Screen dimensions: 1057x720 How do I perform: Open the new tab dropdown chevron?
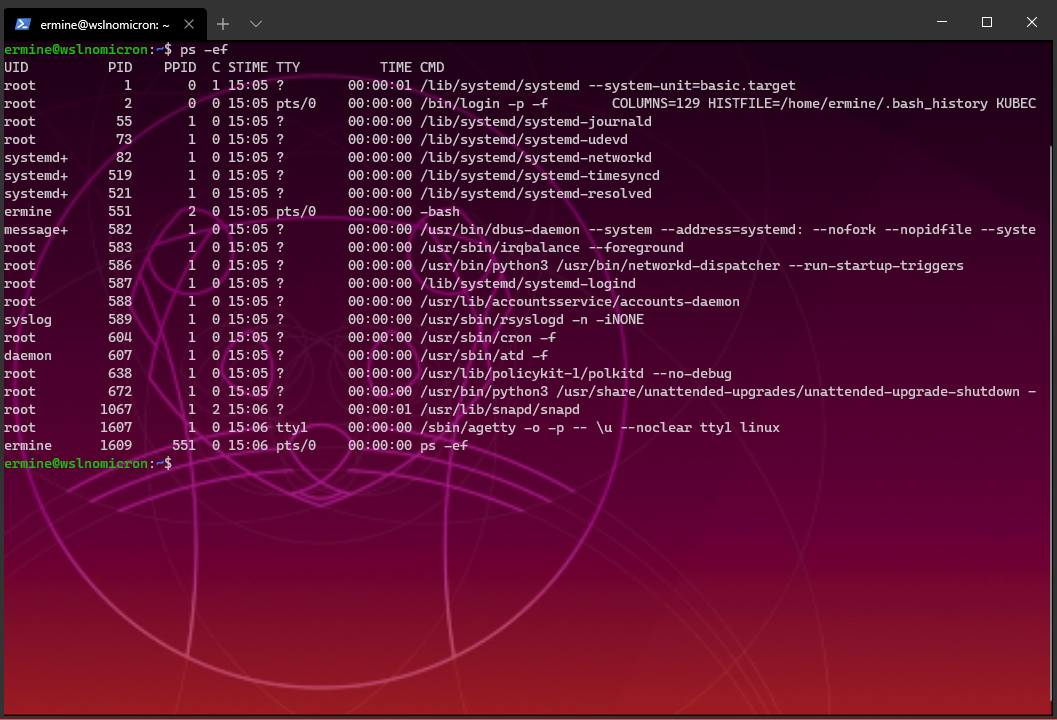254,22
